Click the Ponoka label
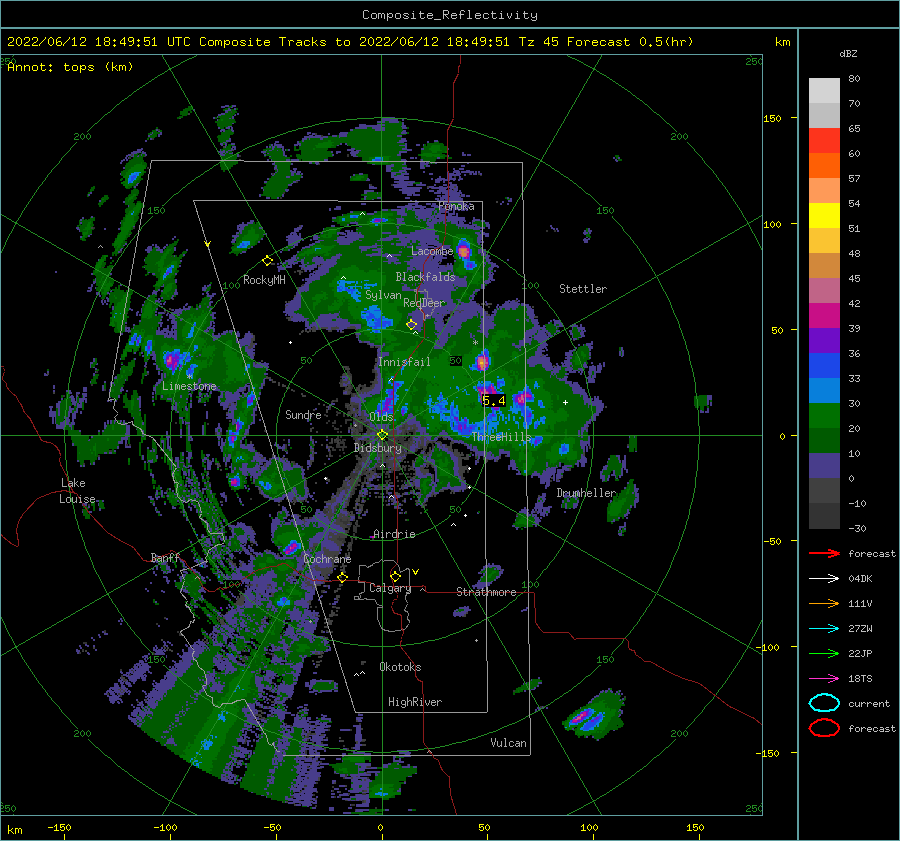The width and height of the screenshot is (900, 841). point(456,206)
